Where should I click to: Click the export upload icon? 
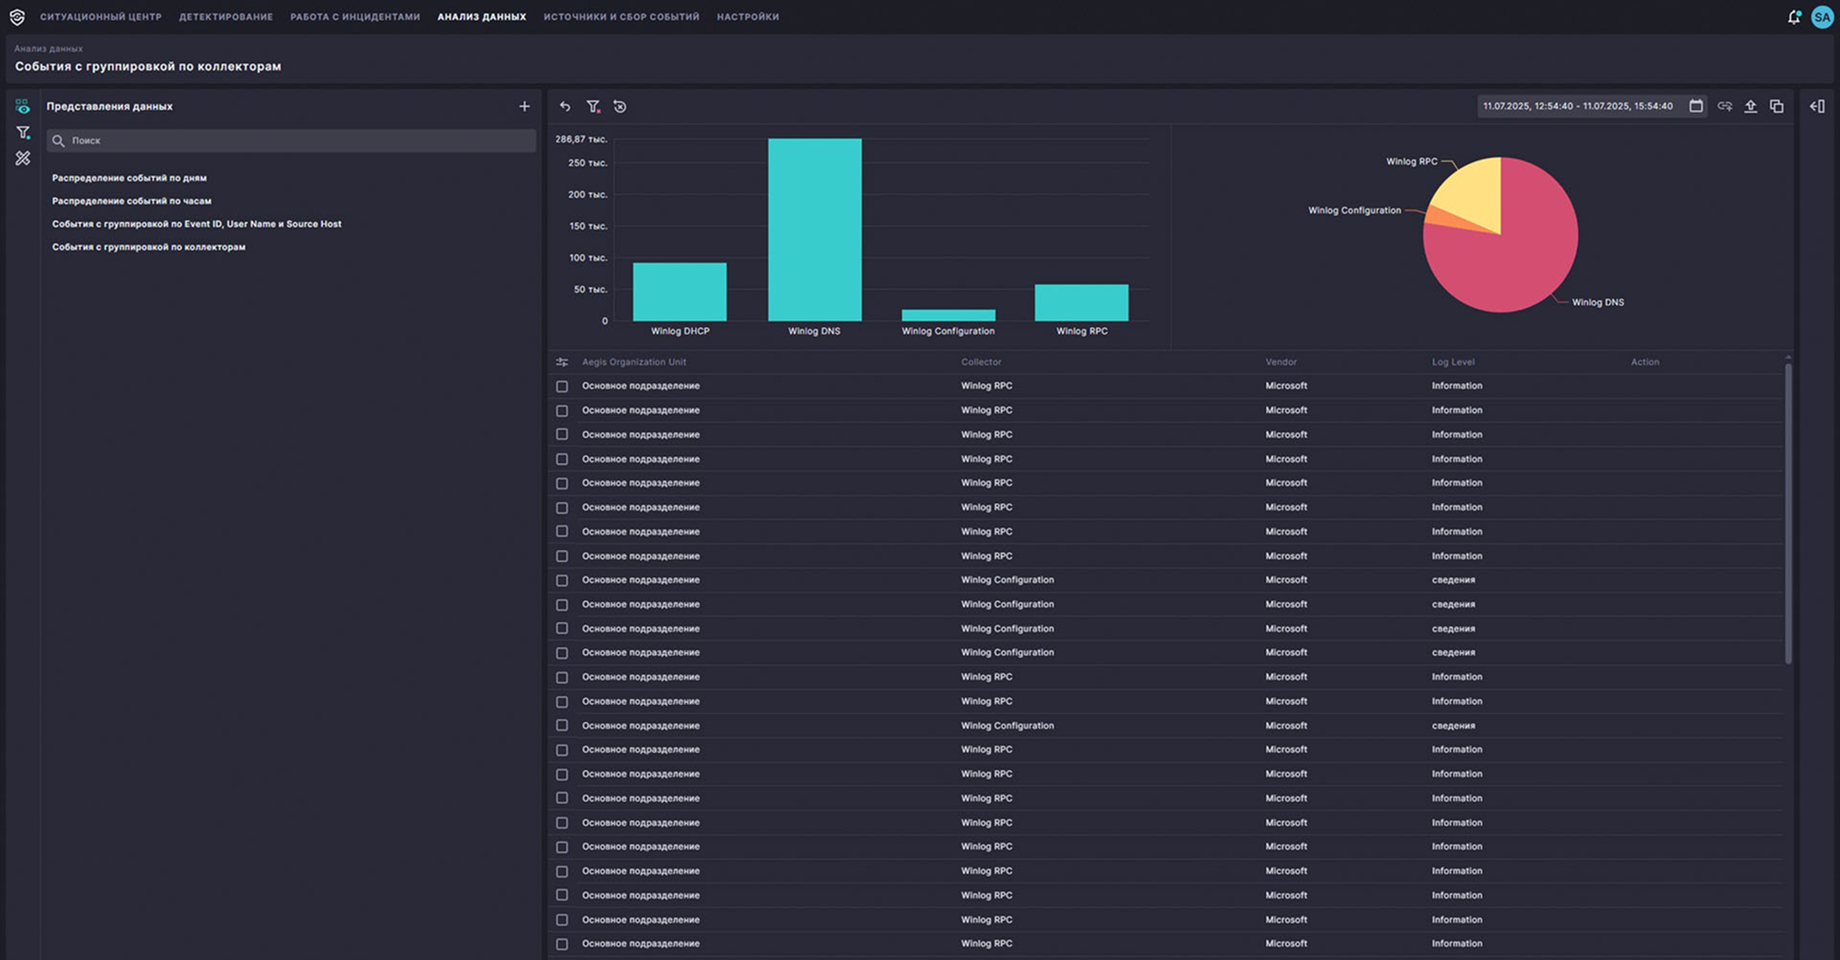(x=1750, y=107)
